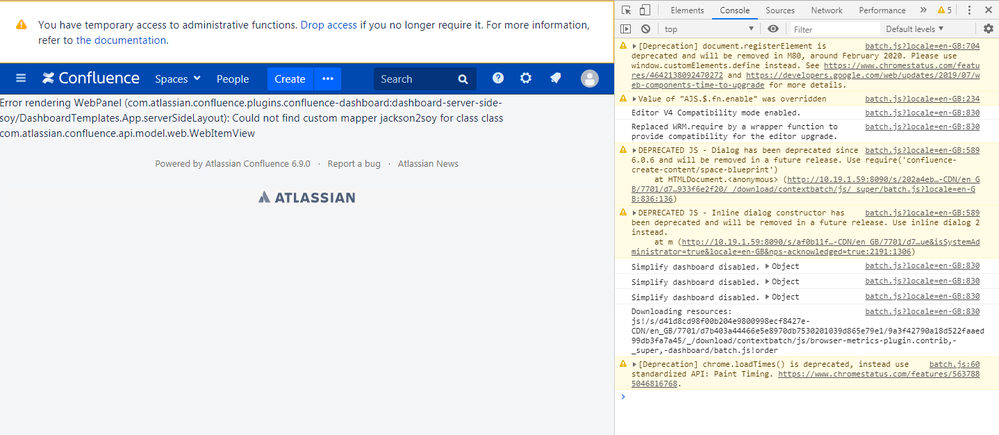Click the Atlassian footer logo

coord(306,197)
